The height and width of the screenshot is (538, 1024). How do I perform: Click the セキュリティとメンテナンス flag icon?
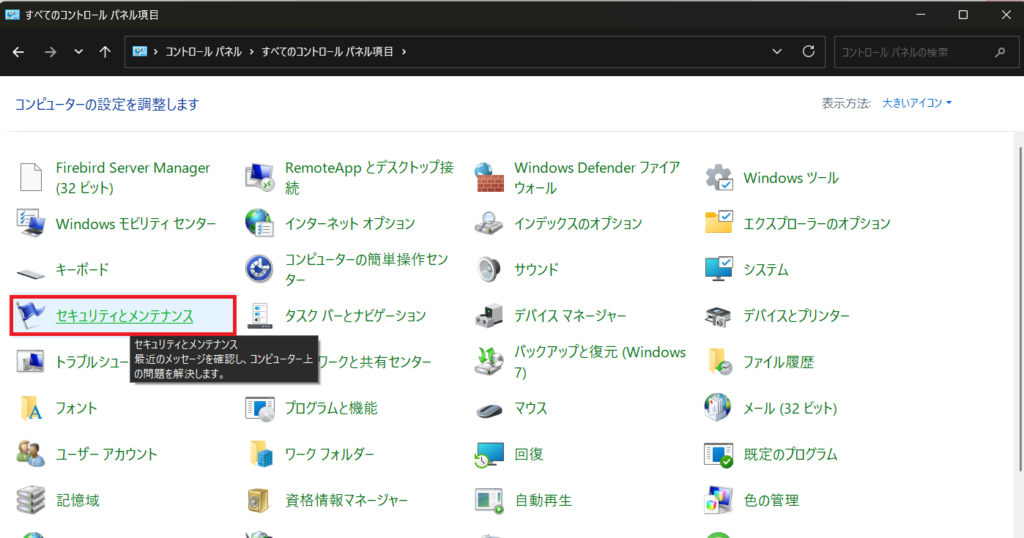[31, 315]
